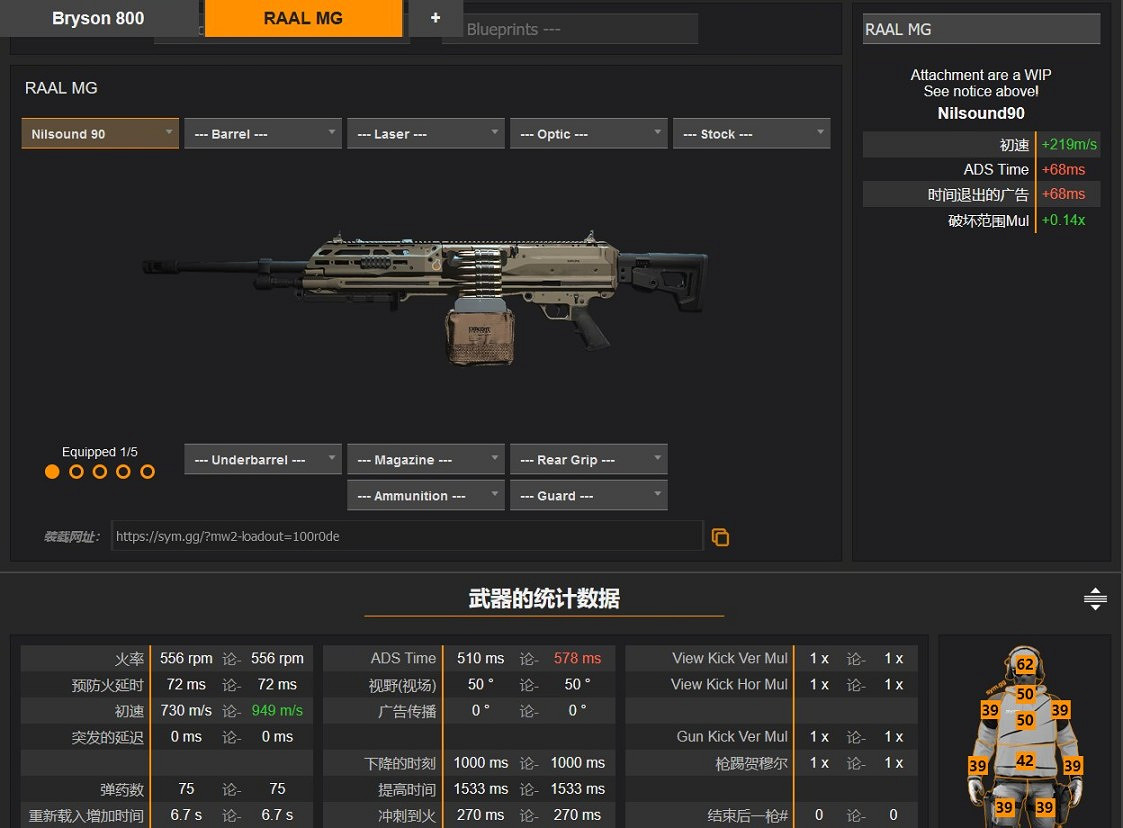Click the RAAL MG header in the right panel

pos(981,30)
